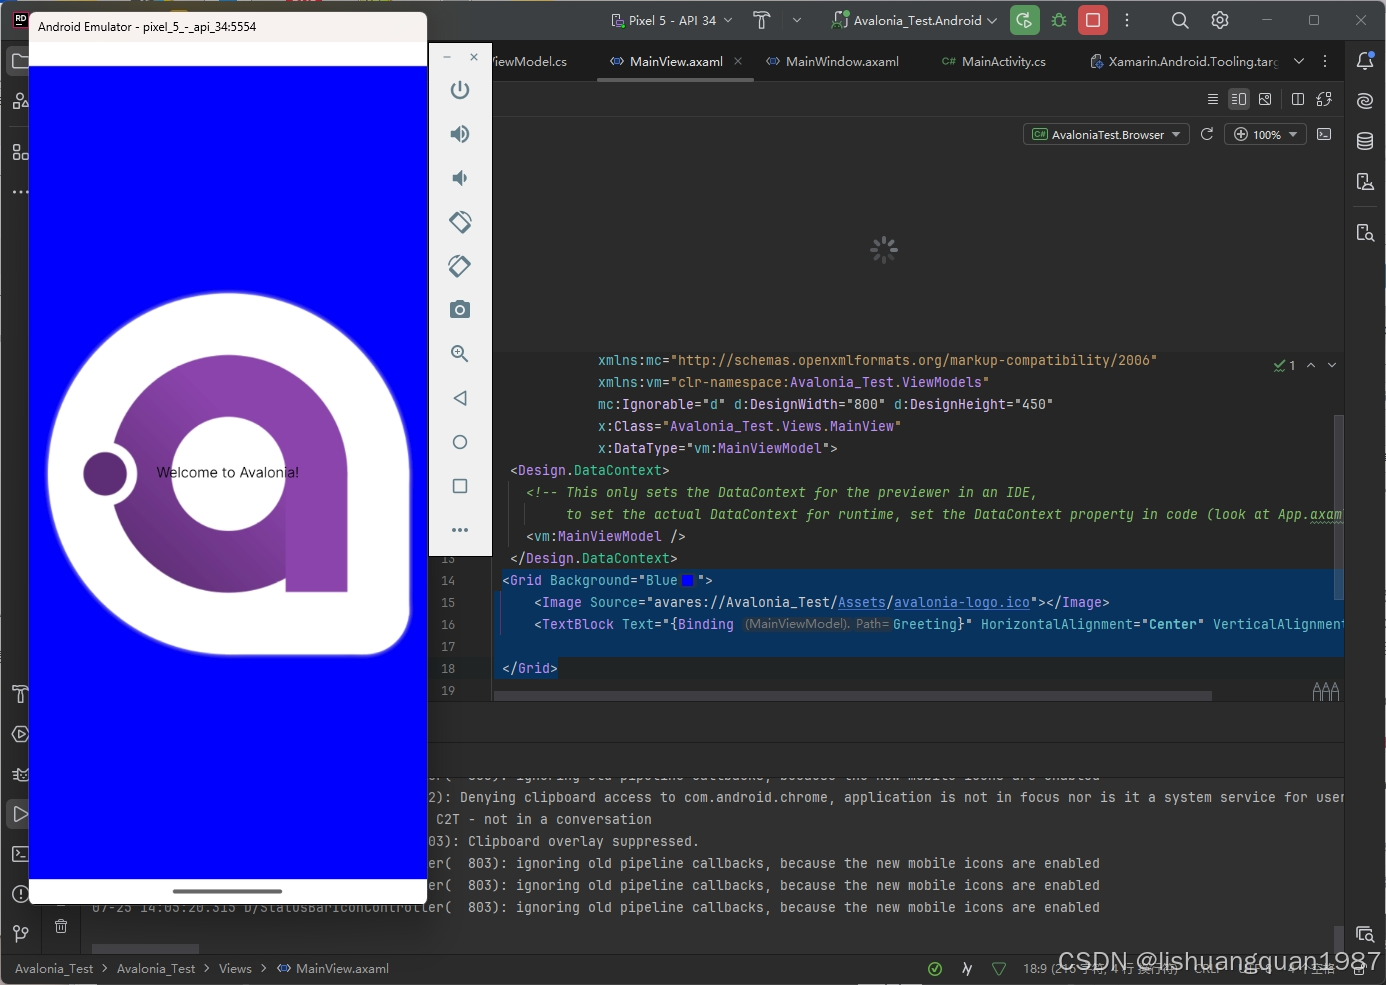Open the Run tool window play icon
This screenshot has height=985, width=1386.
(x=20, y=814)
